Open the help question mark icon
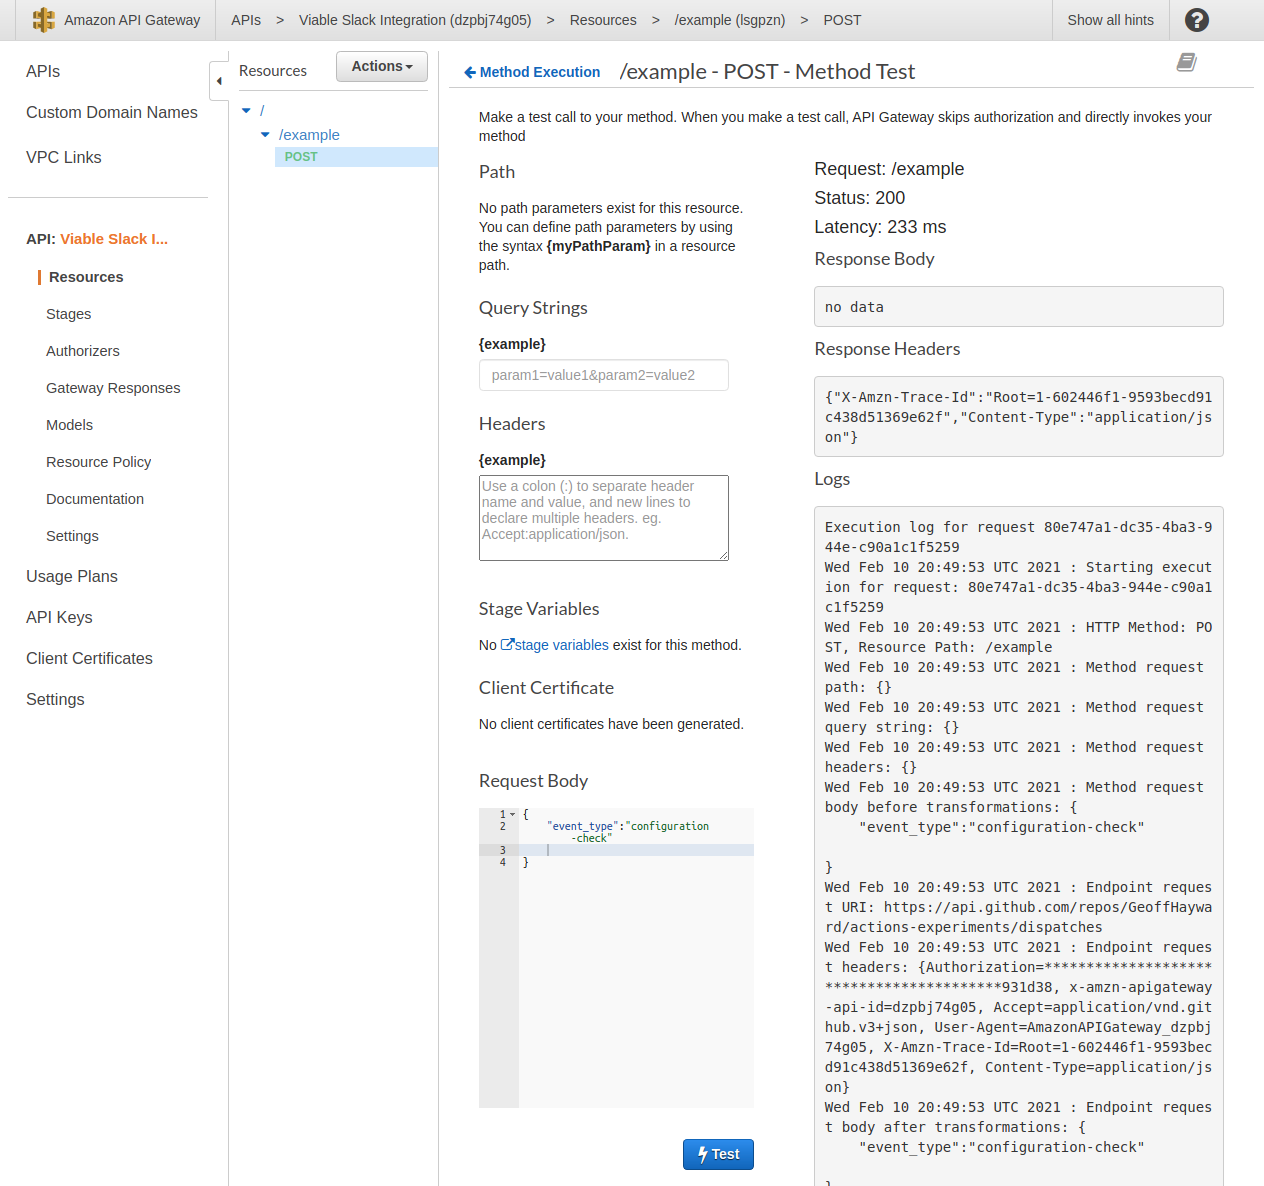 [x=1196, y=19]
